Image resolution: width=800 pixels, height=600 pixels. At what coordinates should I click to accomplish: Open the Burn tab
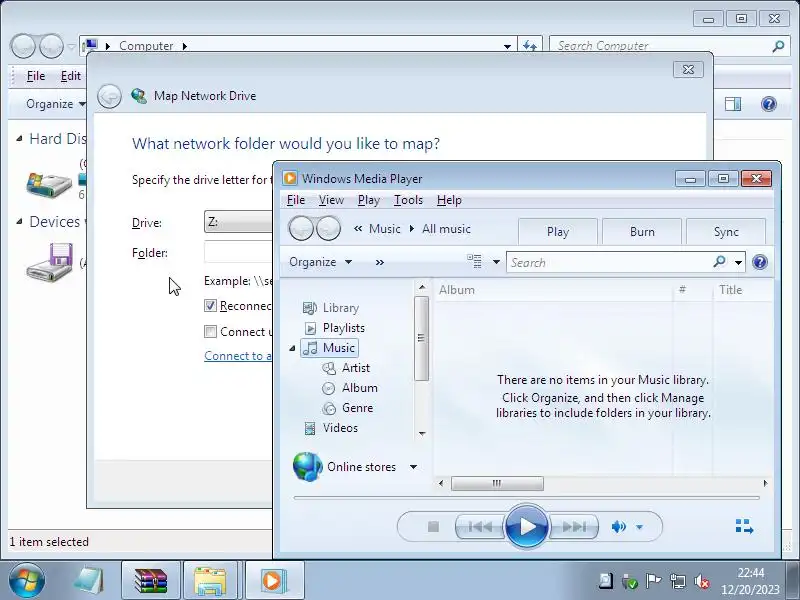coord(642,232)
